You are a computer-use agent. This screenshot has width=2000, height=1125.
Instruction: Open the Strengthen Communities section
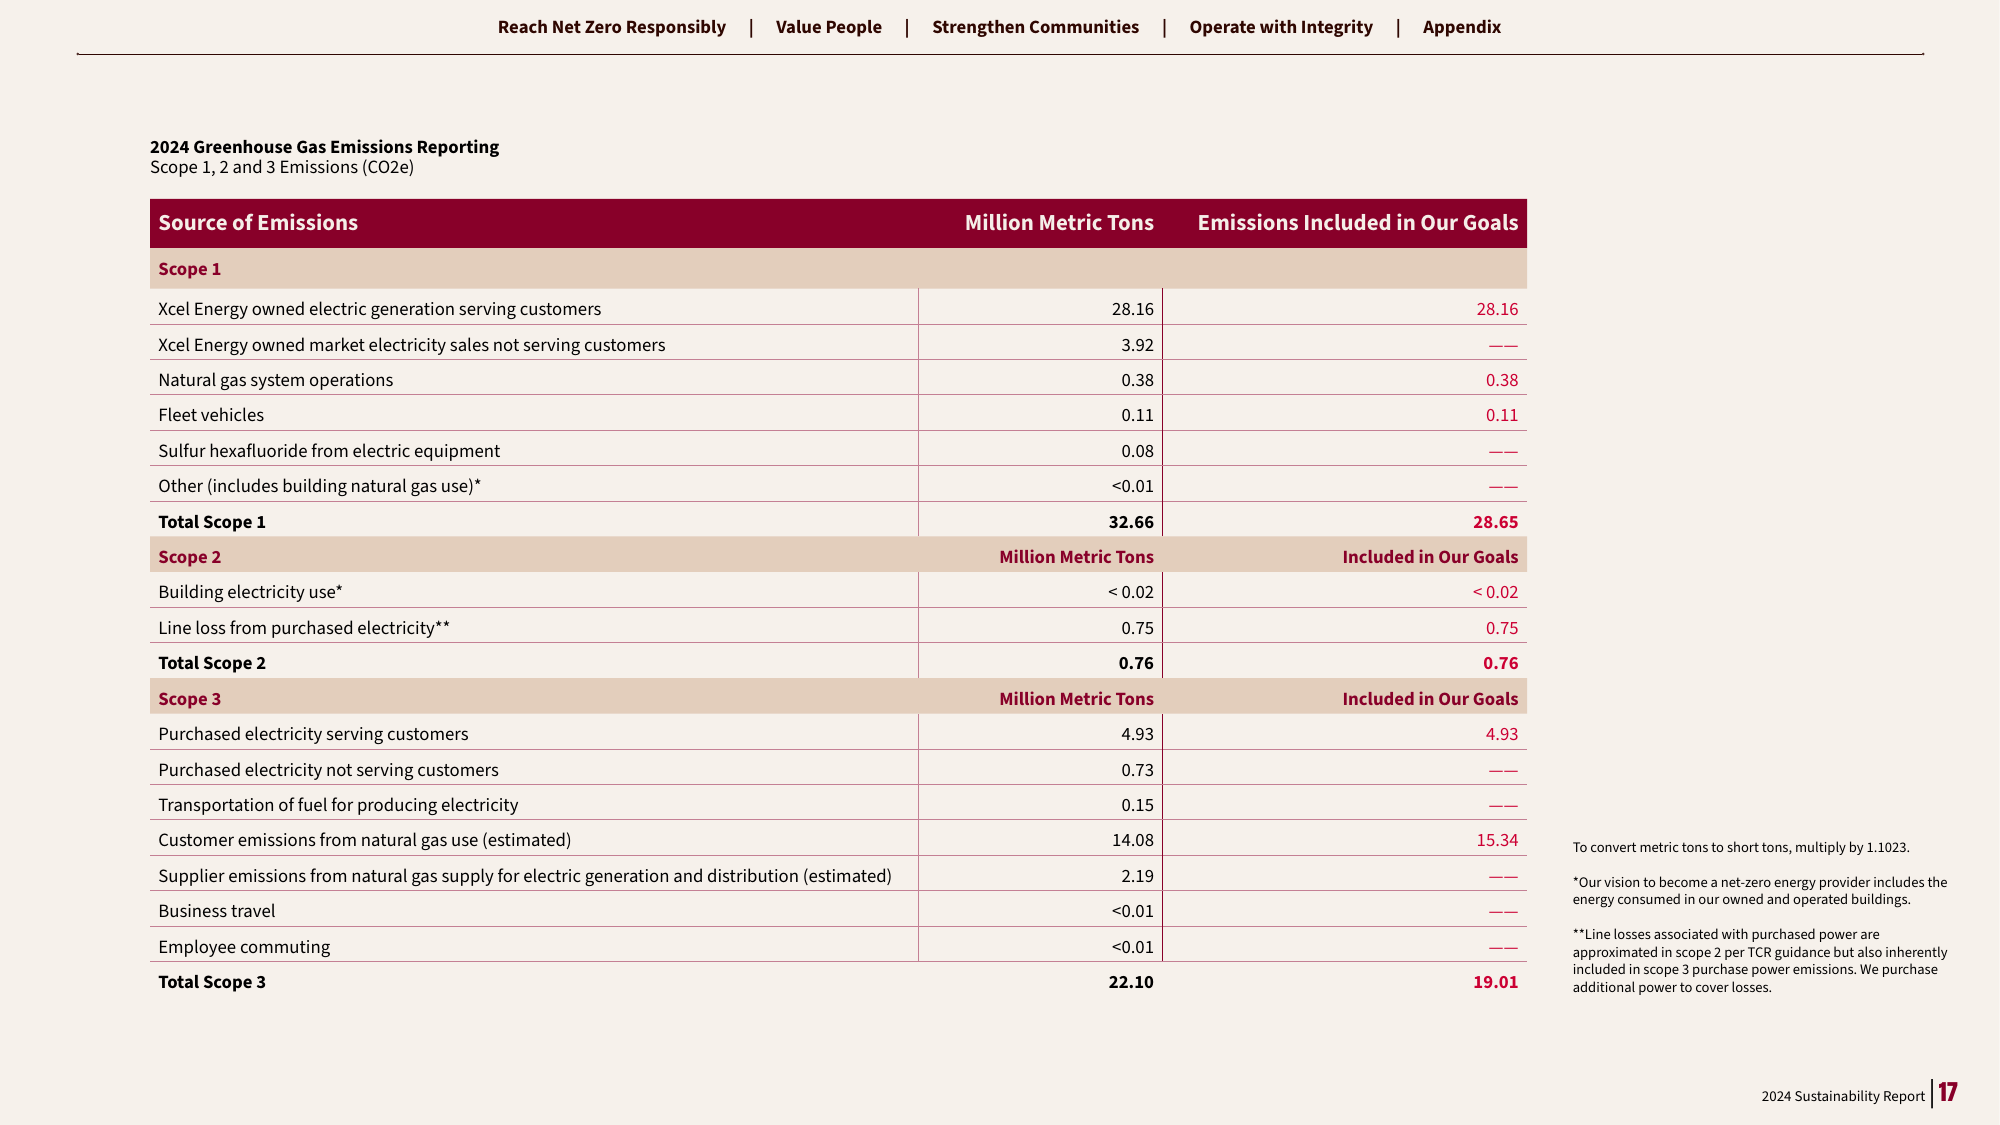pyautogui.click(x=1035, y=27)
